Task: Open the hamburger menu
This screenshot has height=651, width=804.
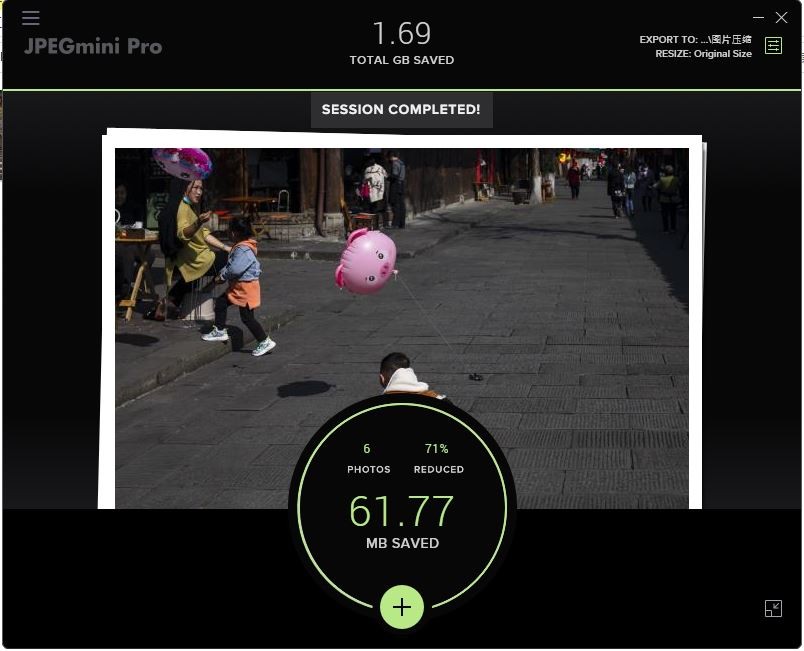Action: (31, 18)
